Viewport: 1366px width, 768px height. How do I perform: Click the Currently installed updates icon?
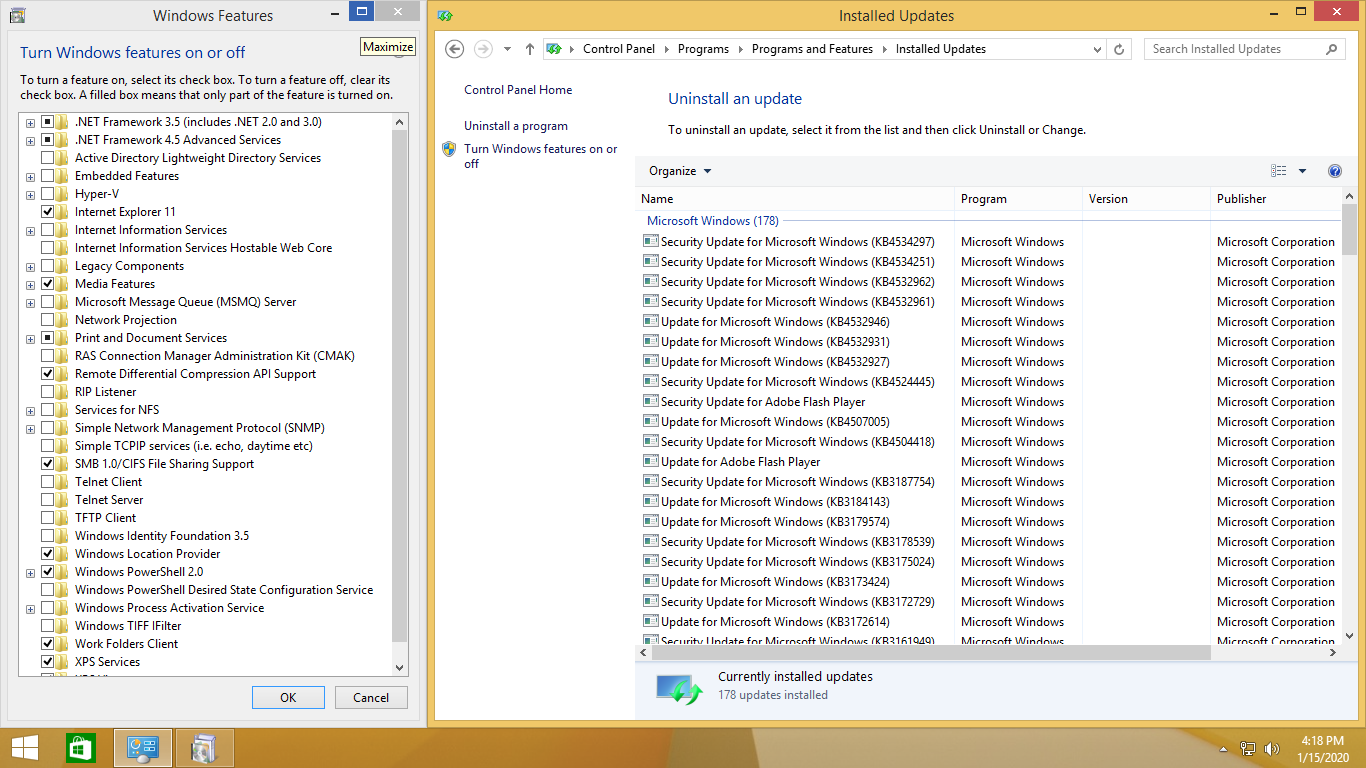tap(680, 688)
